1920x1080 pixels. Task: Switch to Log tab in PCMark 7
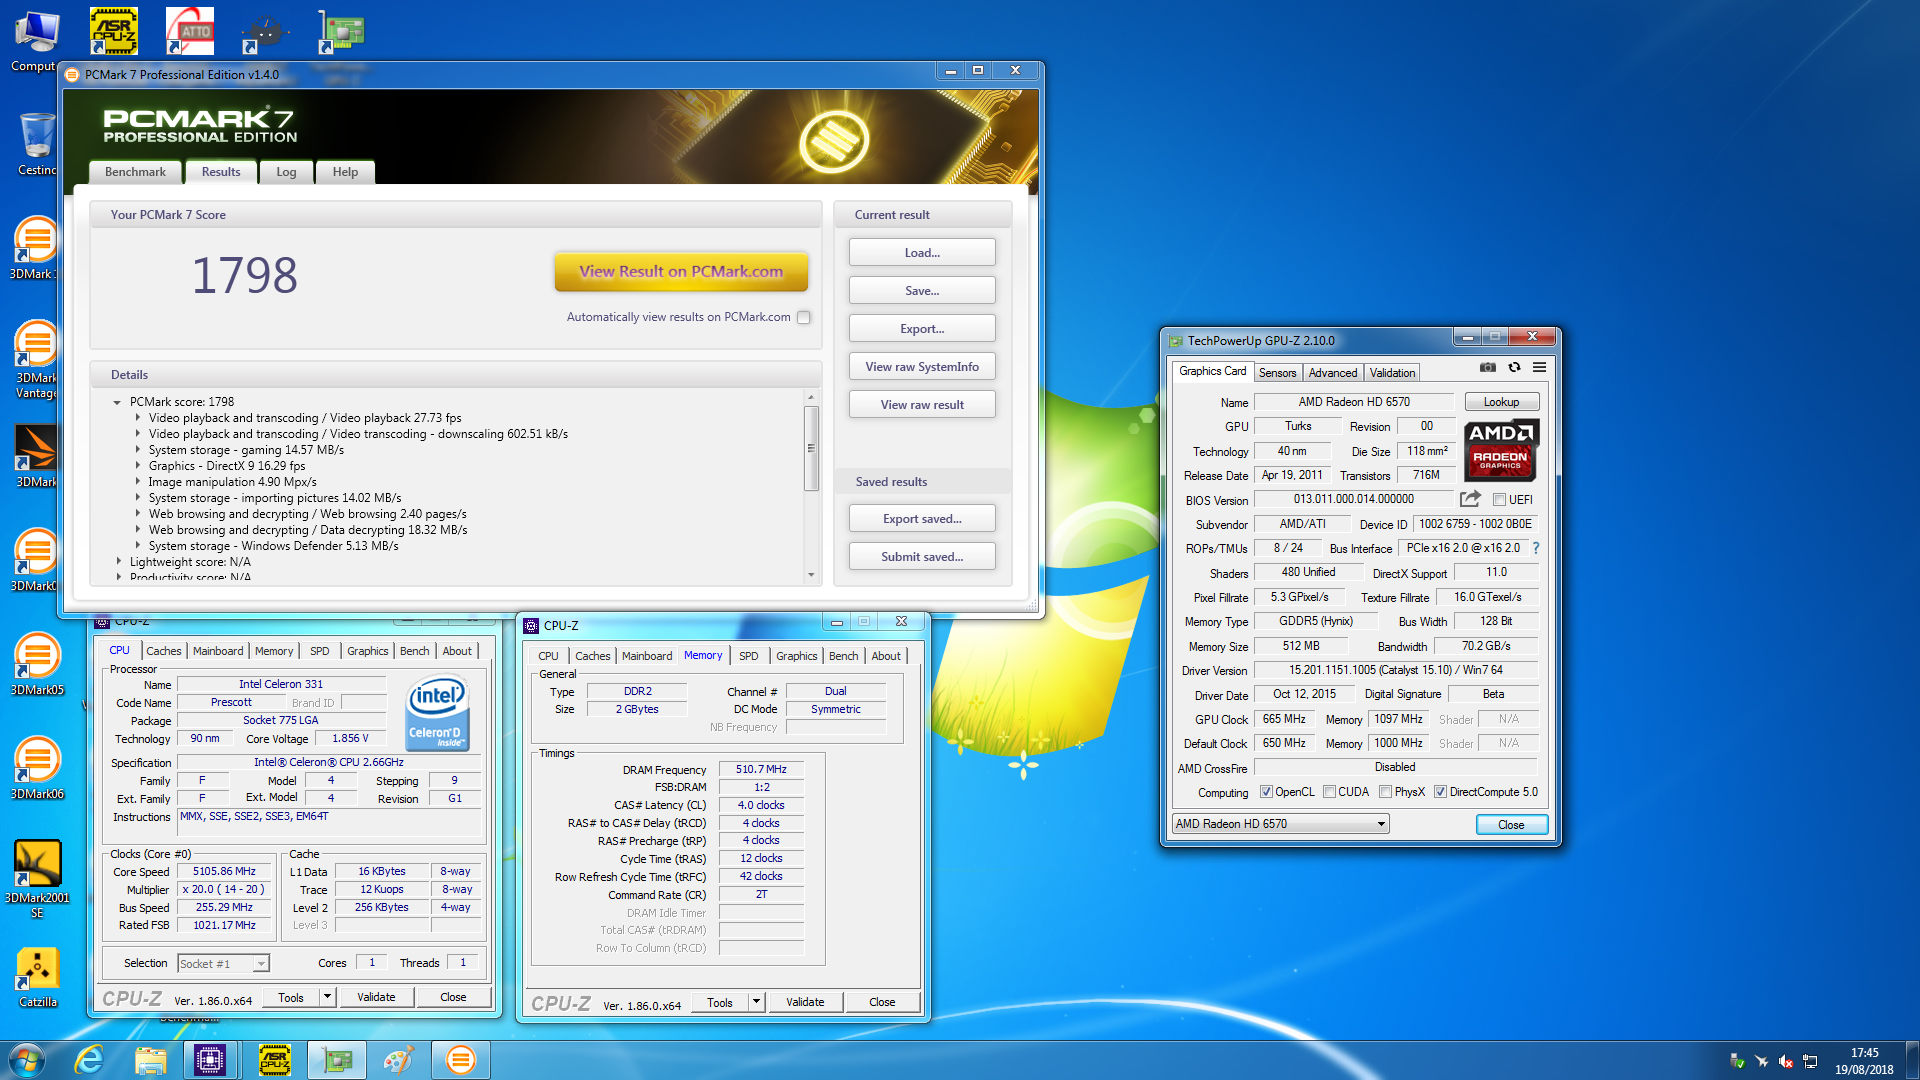pyautogui.click(x=286, y=172)
